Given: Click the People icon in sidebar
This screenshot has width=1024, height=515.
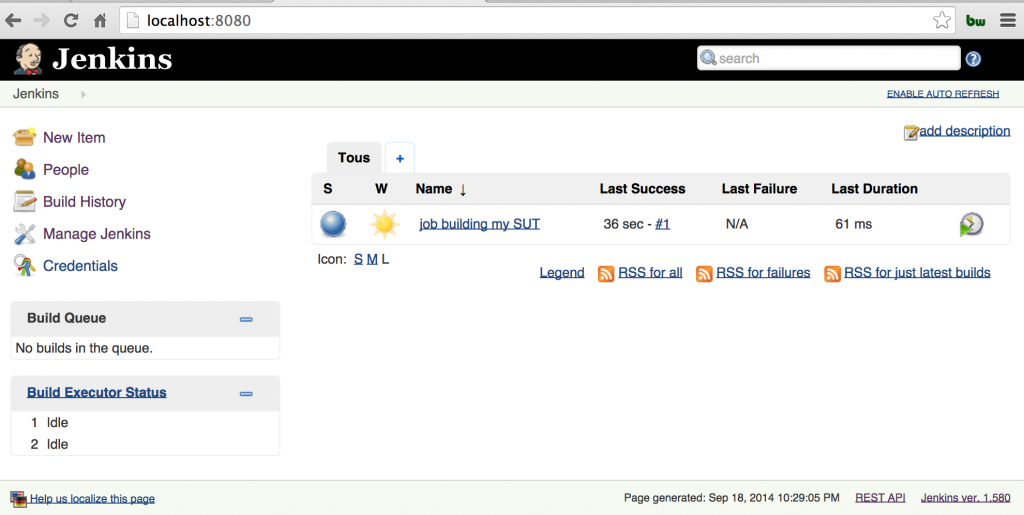Looking at the screenshot, I should point(25,169).
